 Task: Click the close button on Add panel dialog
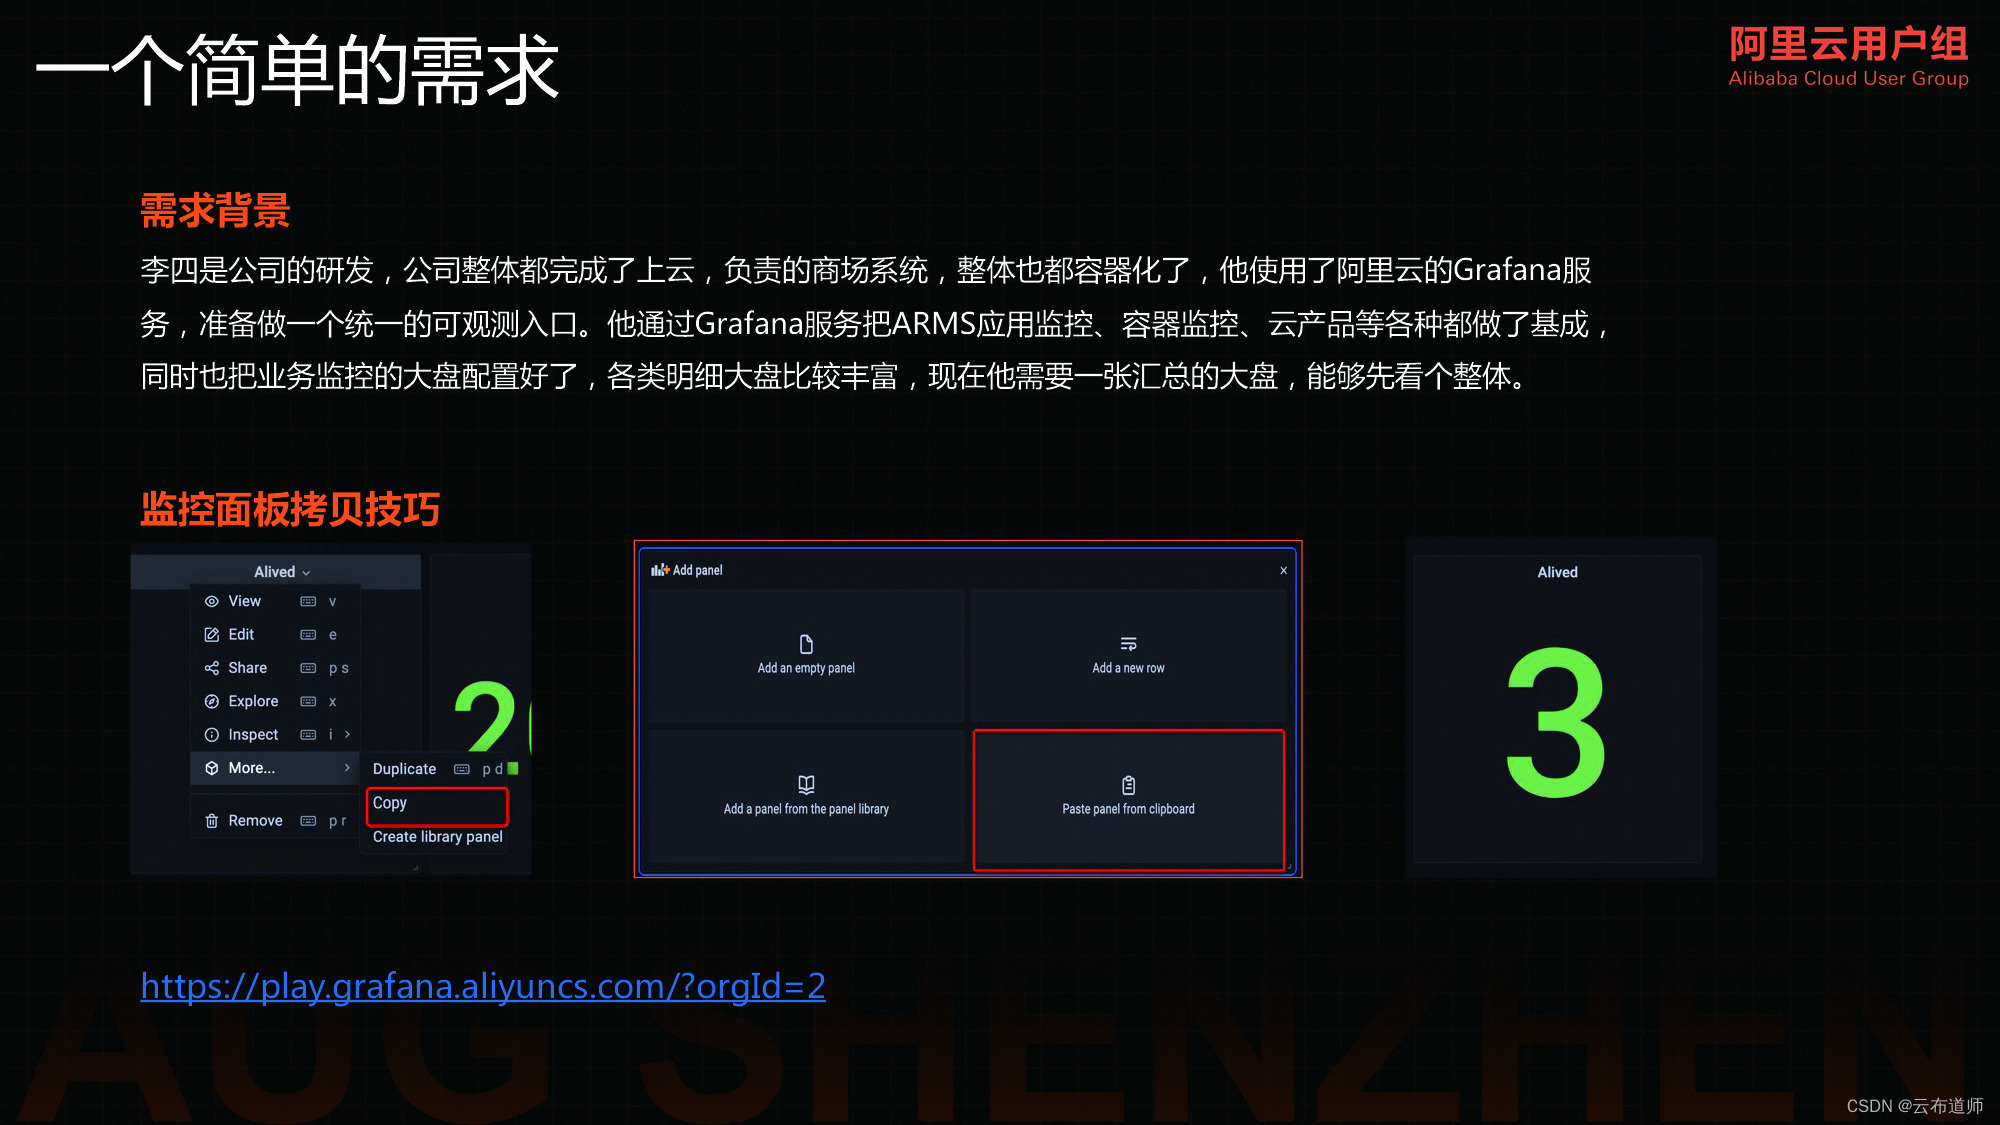click(1280, 570)
